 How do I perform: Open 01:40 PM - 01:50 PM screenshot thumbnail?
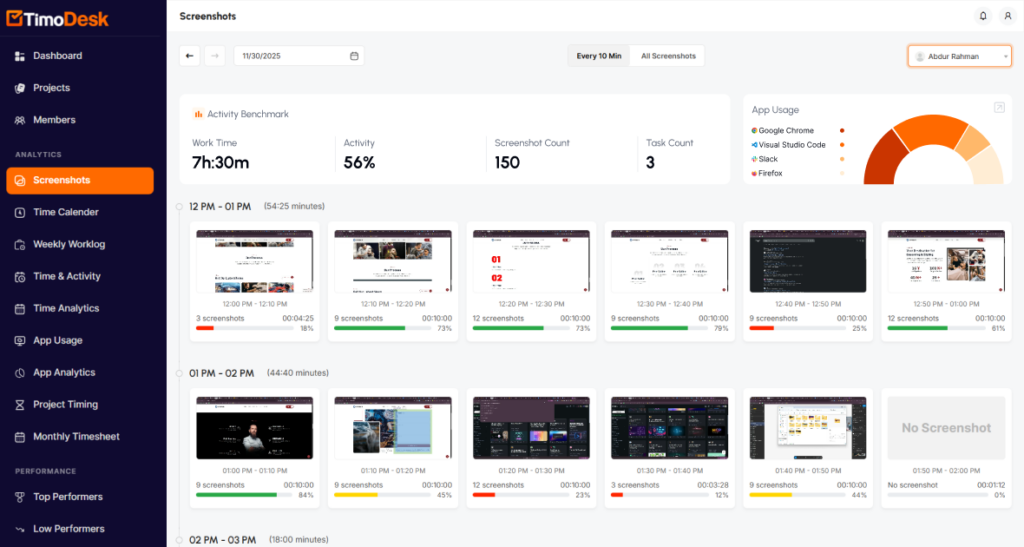point(808,428)
